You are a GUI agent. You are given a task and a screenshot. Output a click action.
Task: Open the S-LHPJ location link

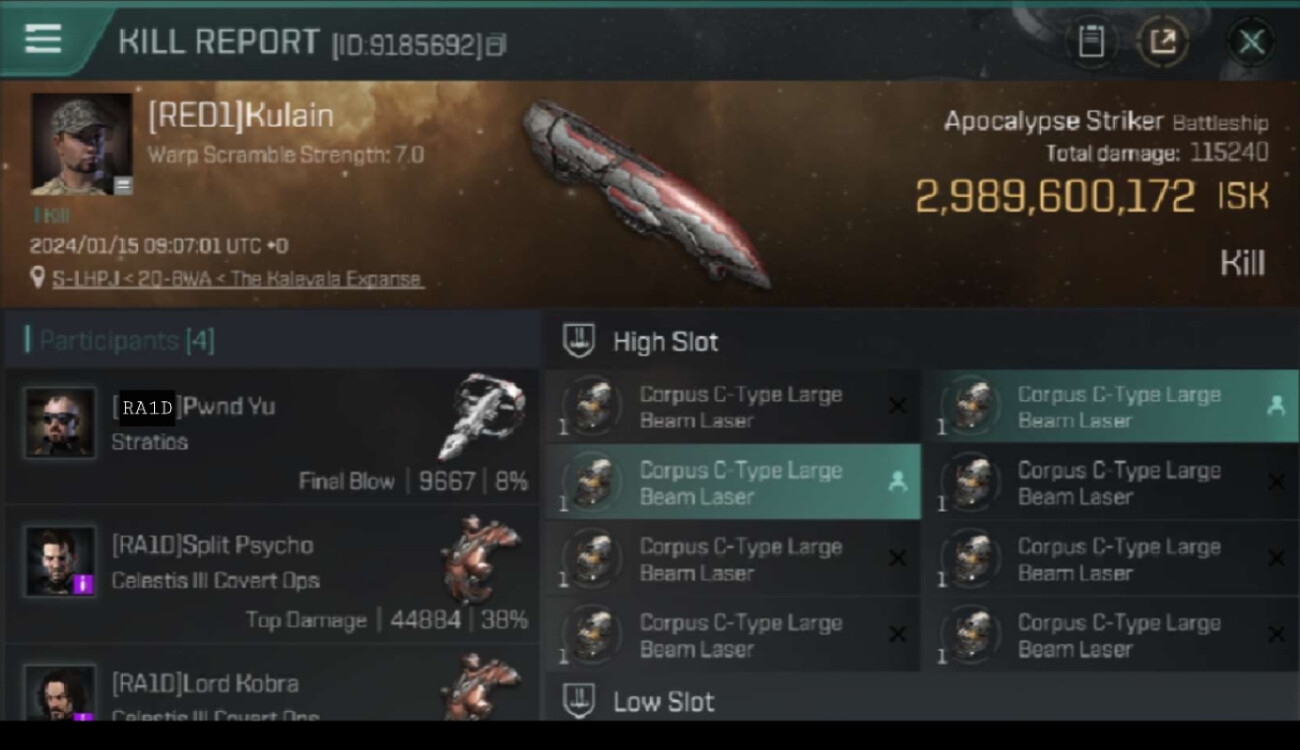pyautogui.click(x=238, y=279)
